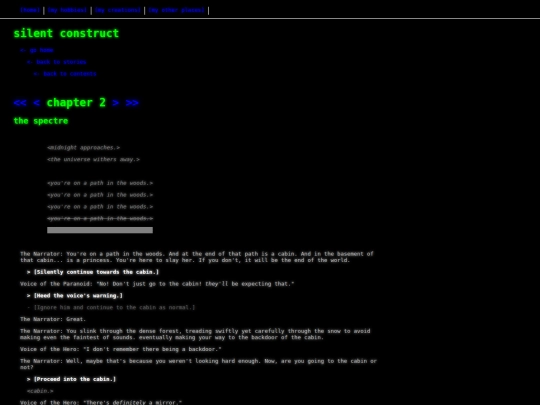This screenshot has width=540, height=405.
Task: Click Hero's 'There's definitely a mirror' line
Action: [x=101, y=402]
